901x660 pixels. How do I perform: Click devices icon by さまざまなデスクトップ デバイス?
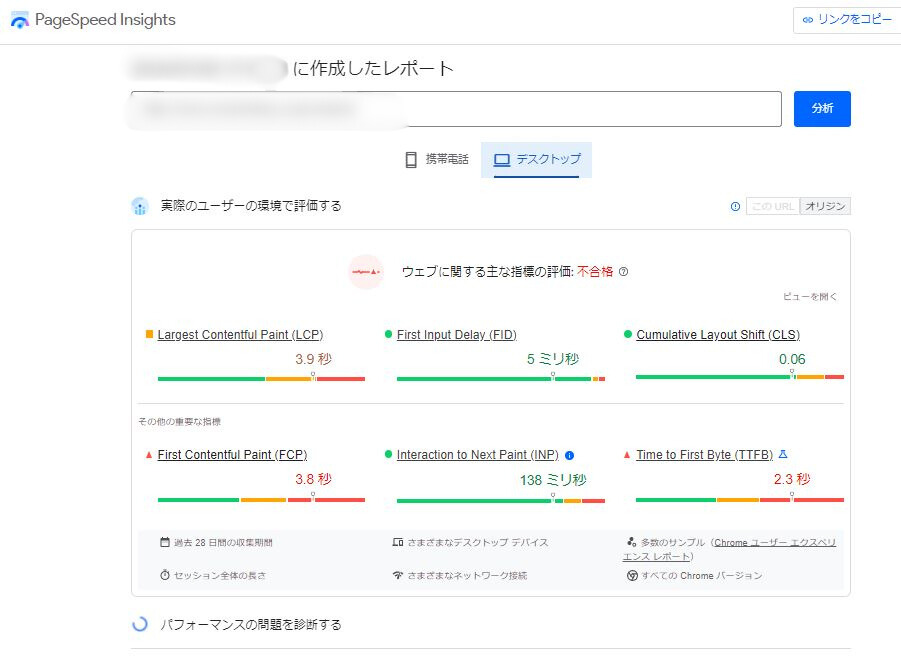pos(398,542)
